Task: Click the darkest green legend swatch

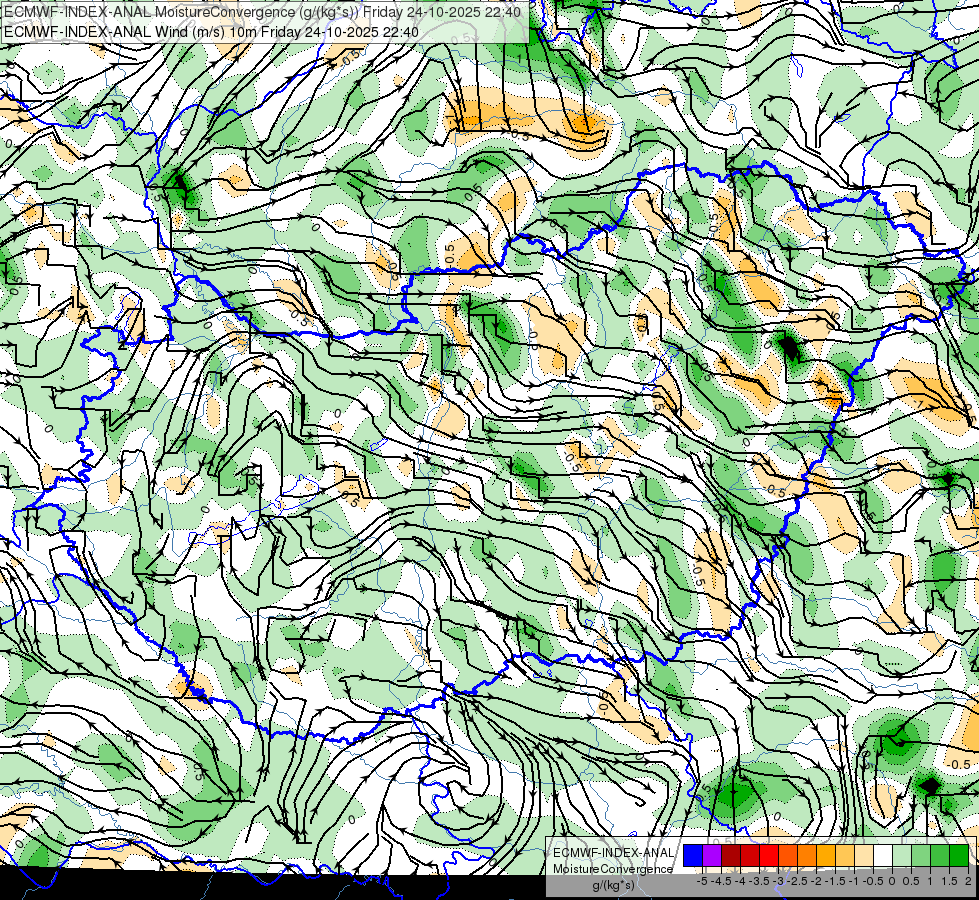Action: (959, 856)
